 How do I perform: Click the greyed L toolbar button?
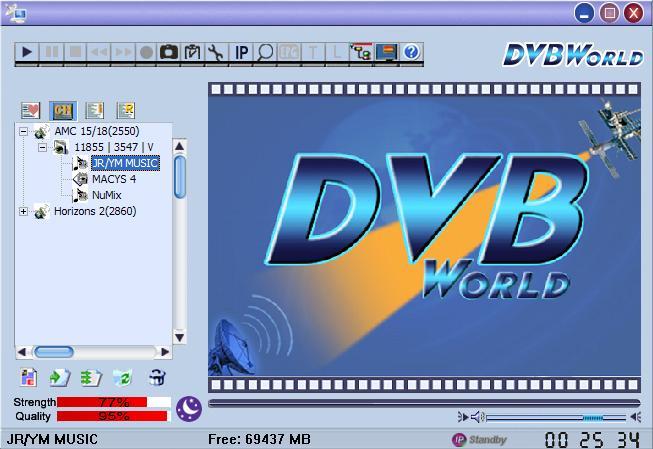pyautogui.click(x=336, y=52)
